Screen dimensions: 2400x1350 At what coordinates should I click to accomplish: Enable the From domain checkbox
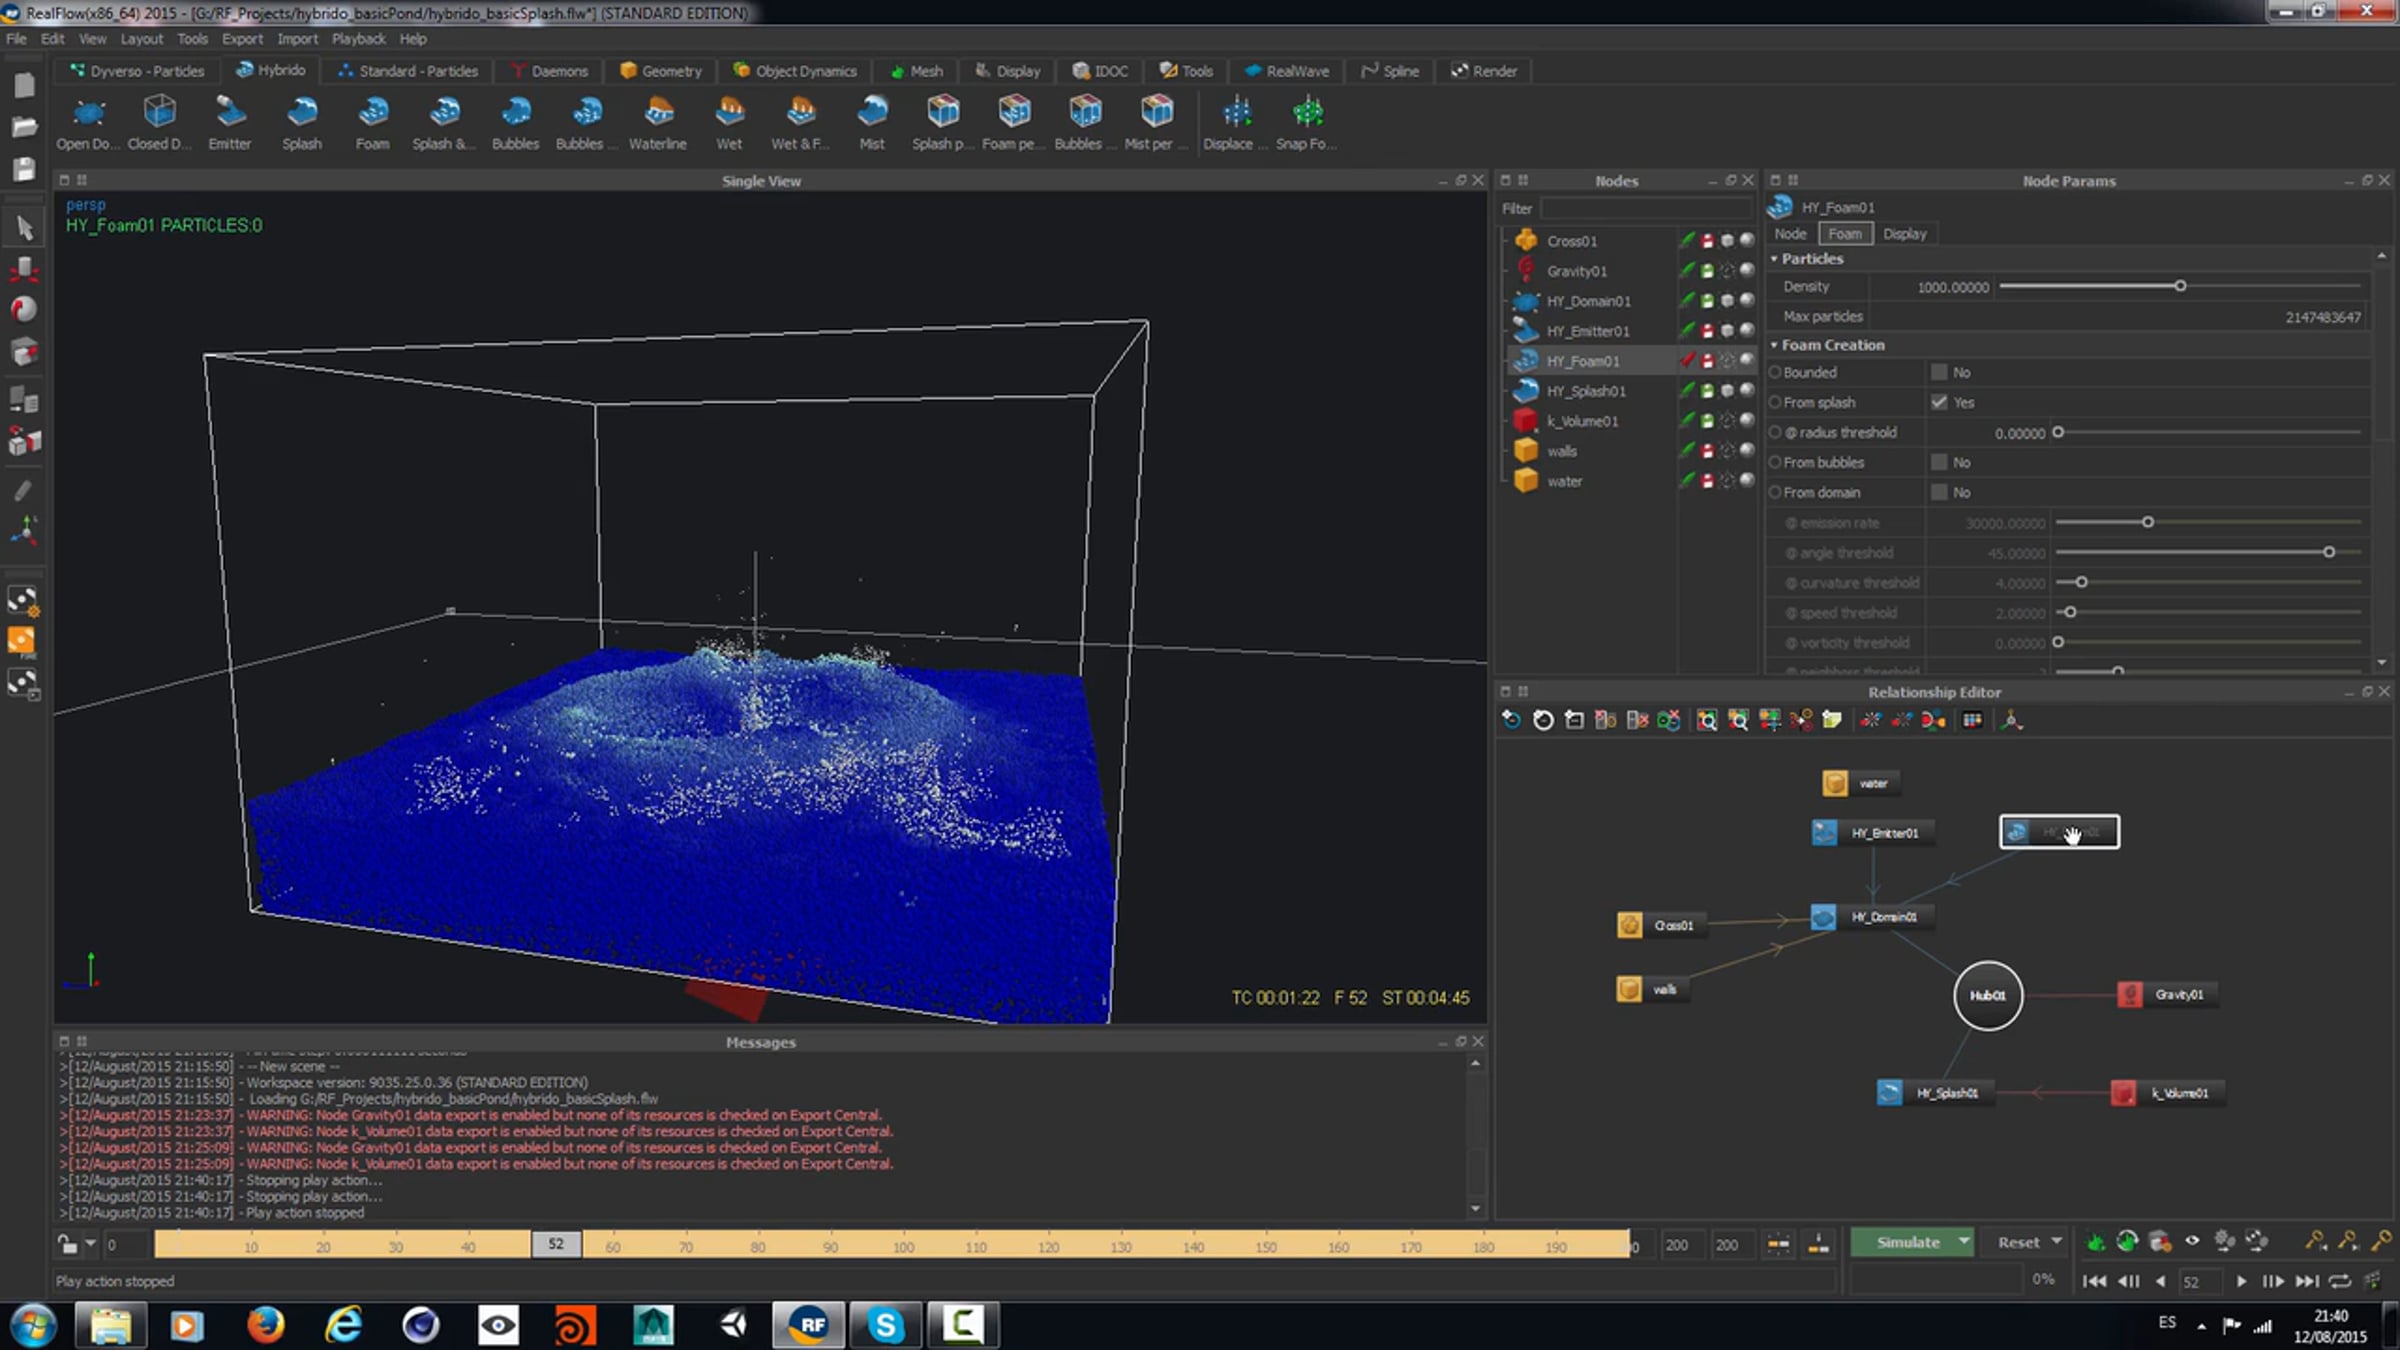pyautogui.click(x=1939, y=492)
